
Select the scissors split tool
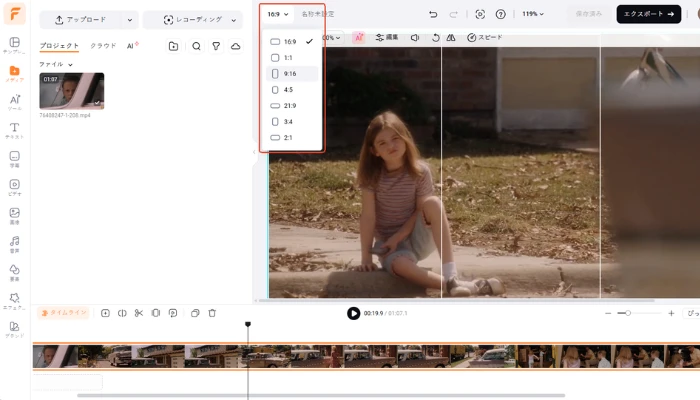[139, 313]
